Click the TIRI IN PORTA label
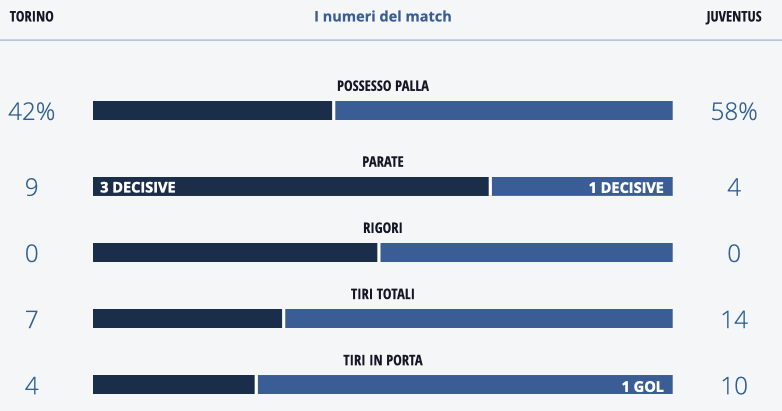This screenshot has height=411, width=782. tap(383, 360)
